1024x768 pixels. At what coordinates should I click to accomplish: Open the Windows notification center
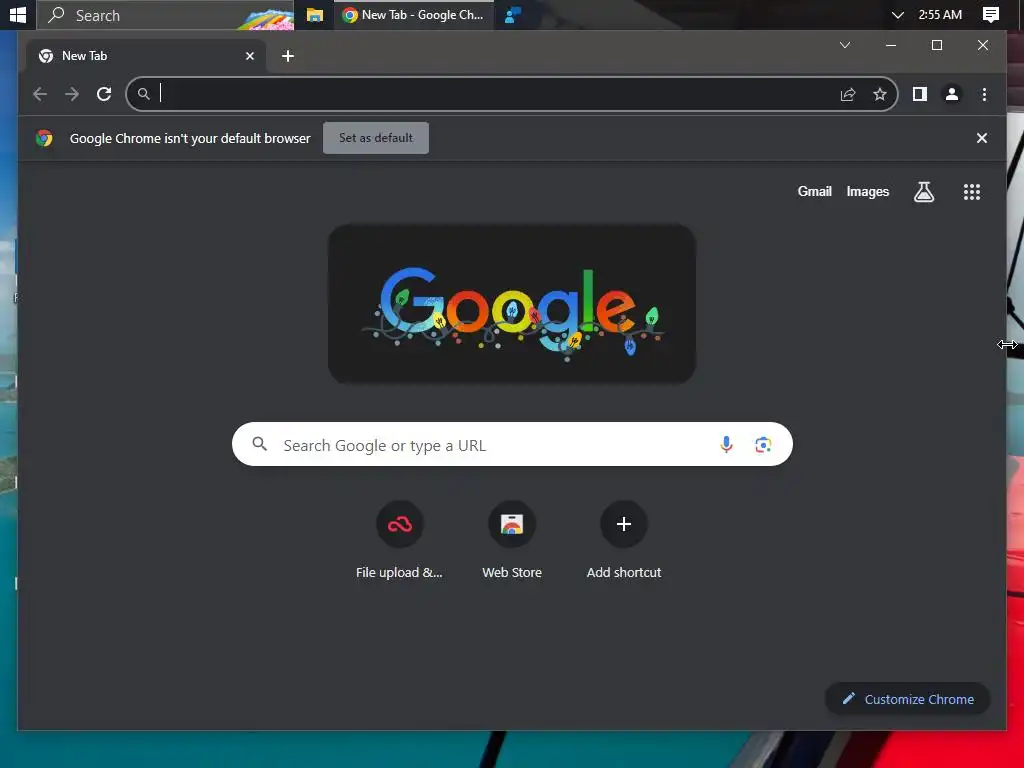[x=991, y=14]
